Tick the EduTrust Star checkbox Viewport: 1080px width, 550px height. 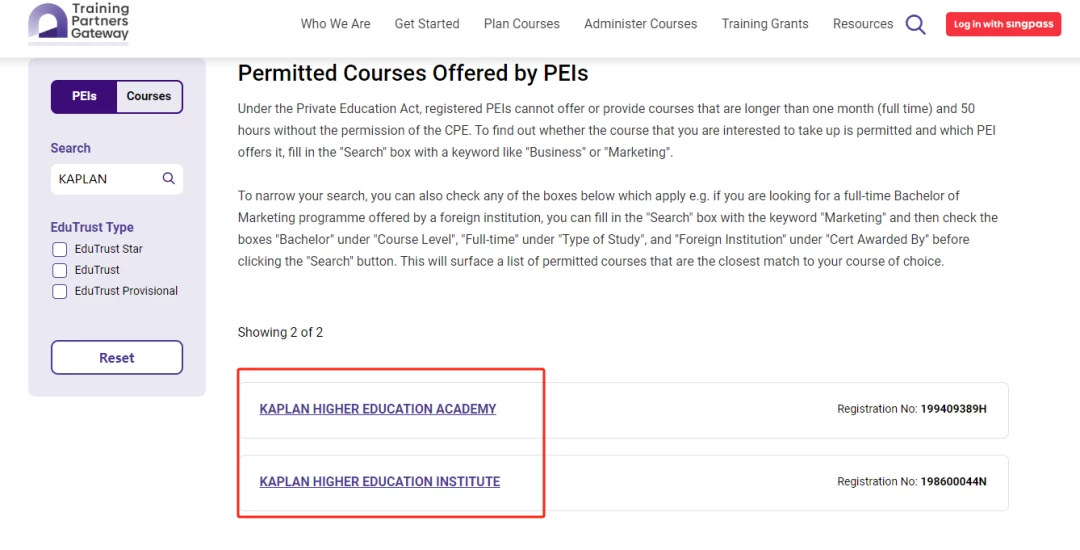point(60,249)
